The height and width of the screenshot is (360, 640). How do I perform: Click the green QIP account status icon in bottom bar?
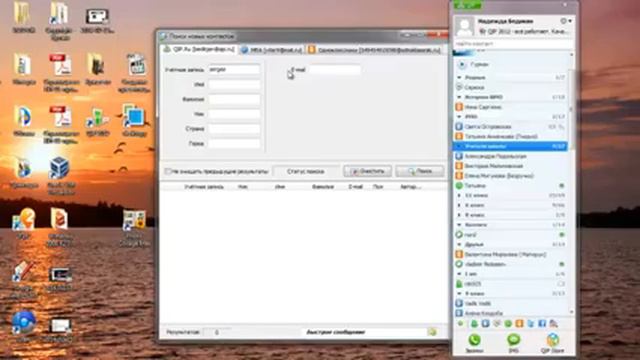[x=474, y=324]
